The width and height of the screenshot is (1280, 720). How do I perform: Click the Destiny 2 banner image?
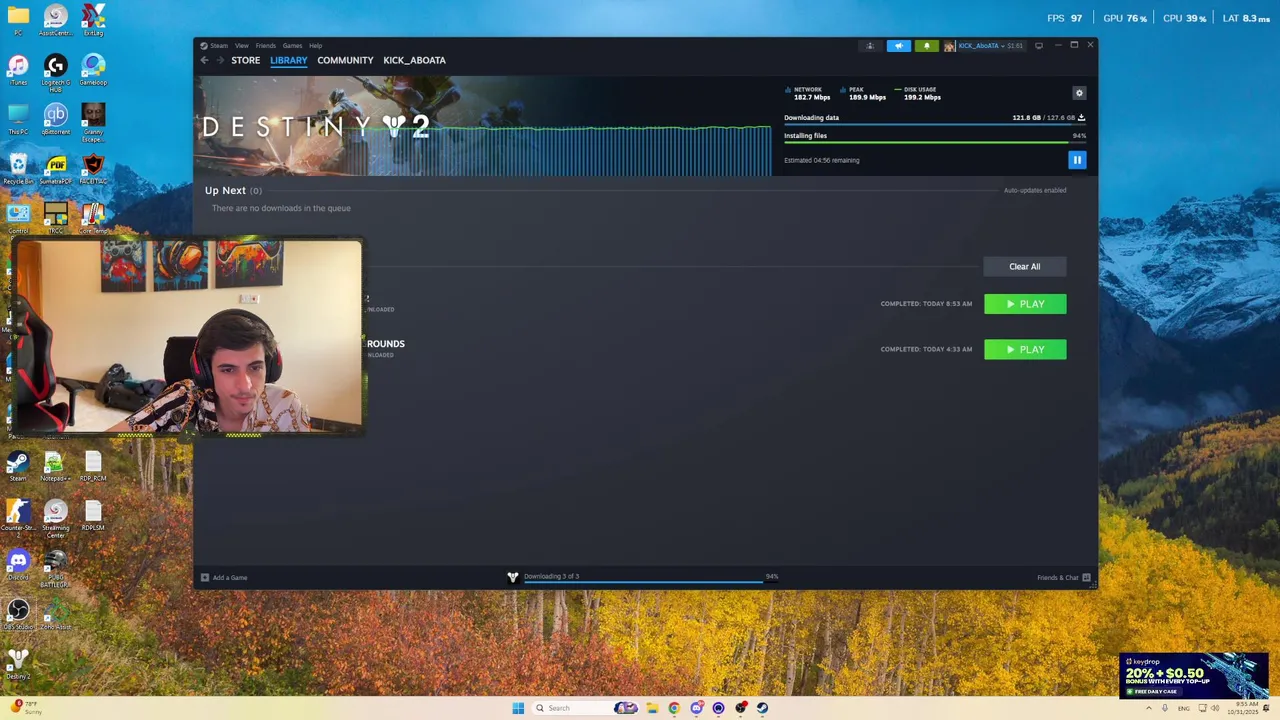click(x=483, y=126)
